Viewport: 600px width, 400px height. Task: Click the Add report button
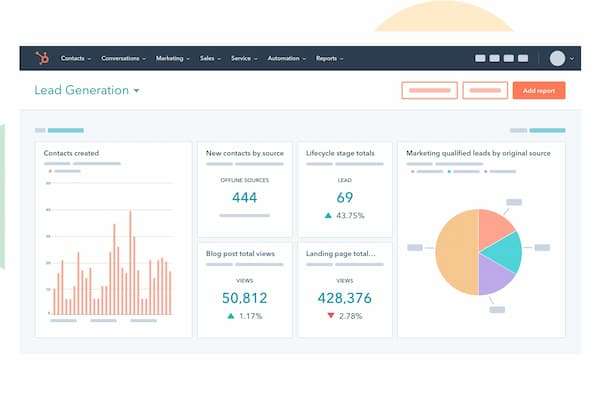538,90
